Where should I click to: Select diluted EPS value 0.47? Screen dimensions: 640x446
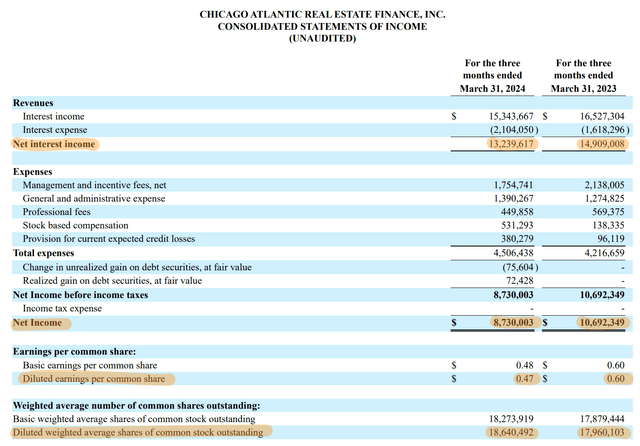pyautogui.click(x=524, y=379)
